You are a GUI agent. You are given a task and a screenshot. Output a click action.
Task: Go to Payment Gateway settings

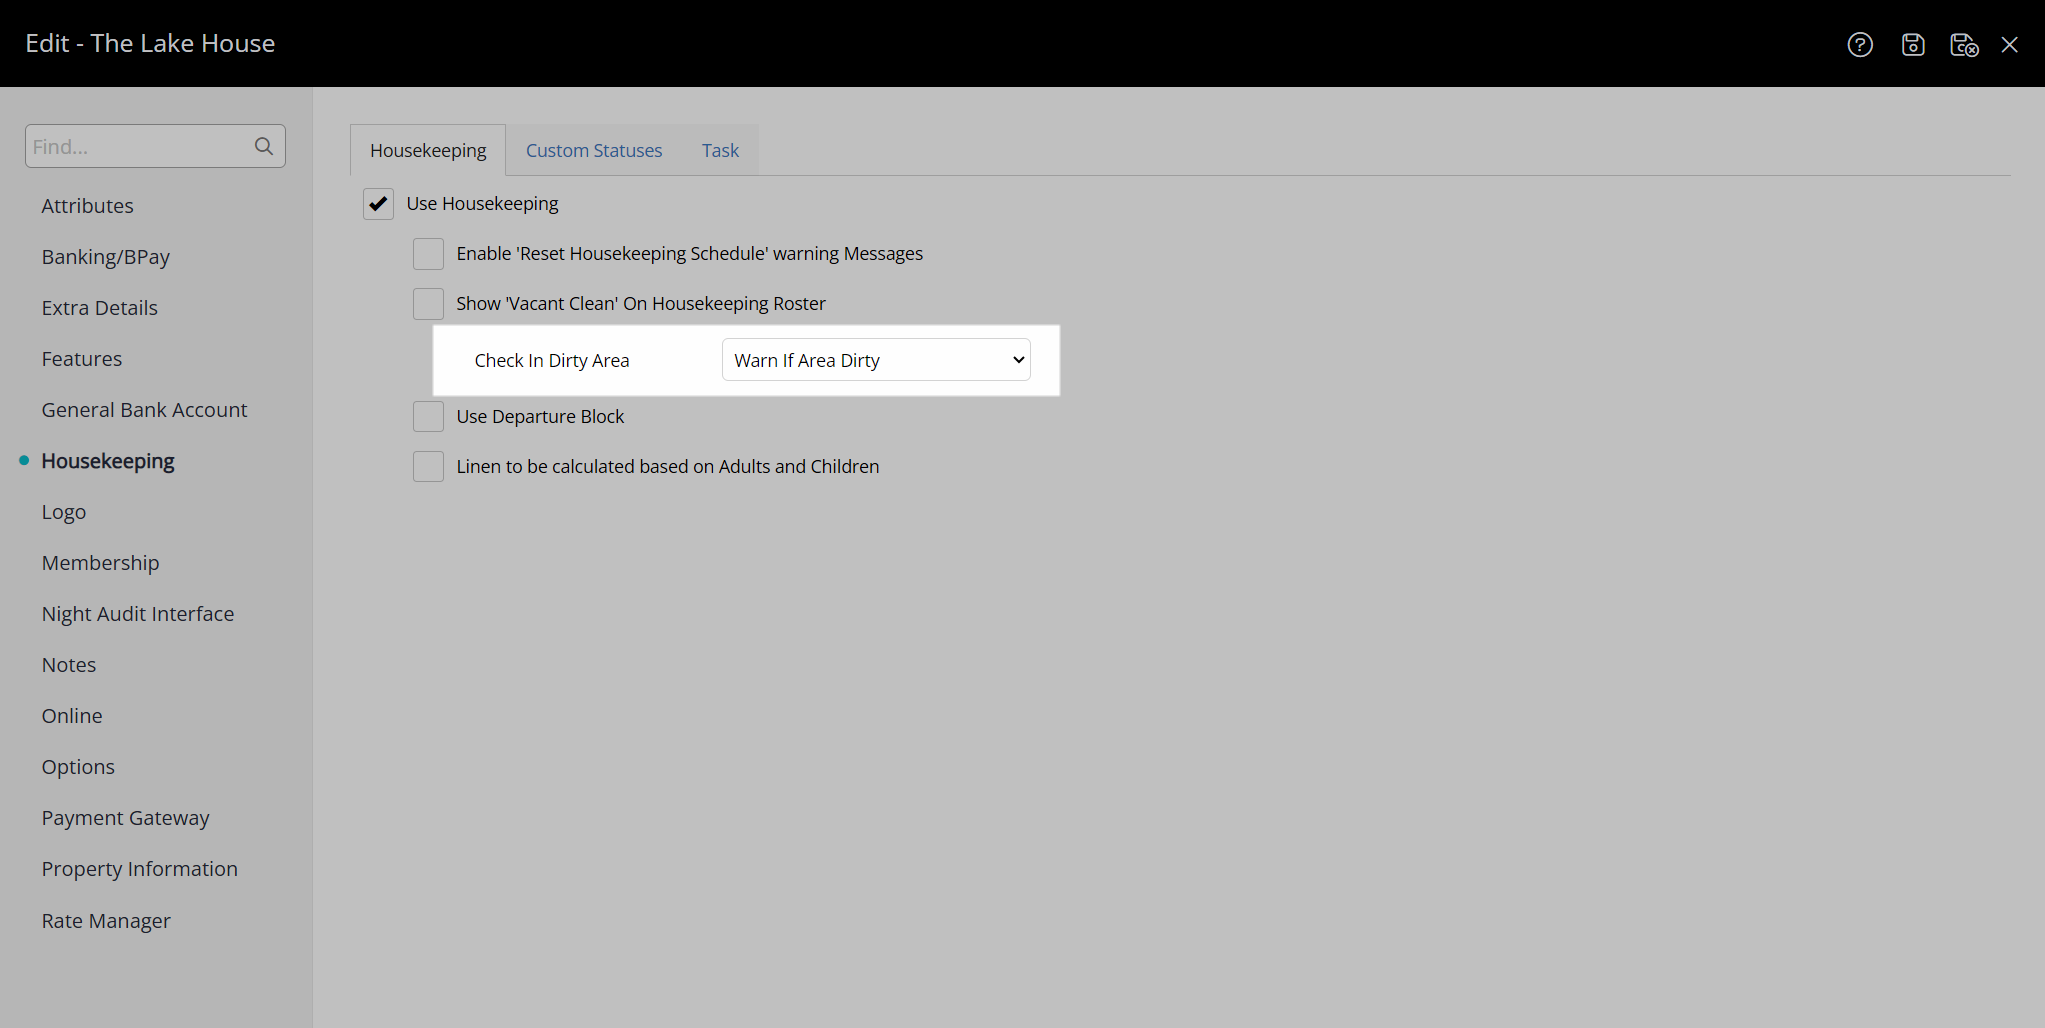click(x=126, y=818)
